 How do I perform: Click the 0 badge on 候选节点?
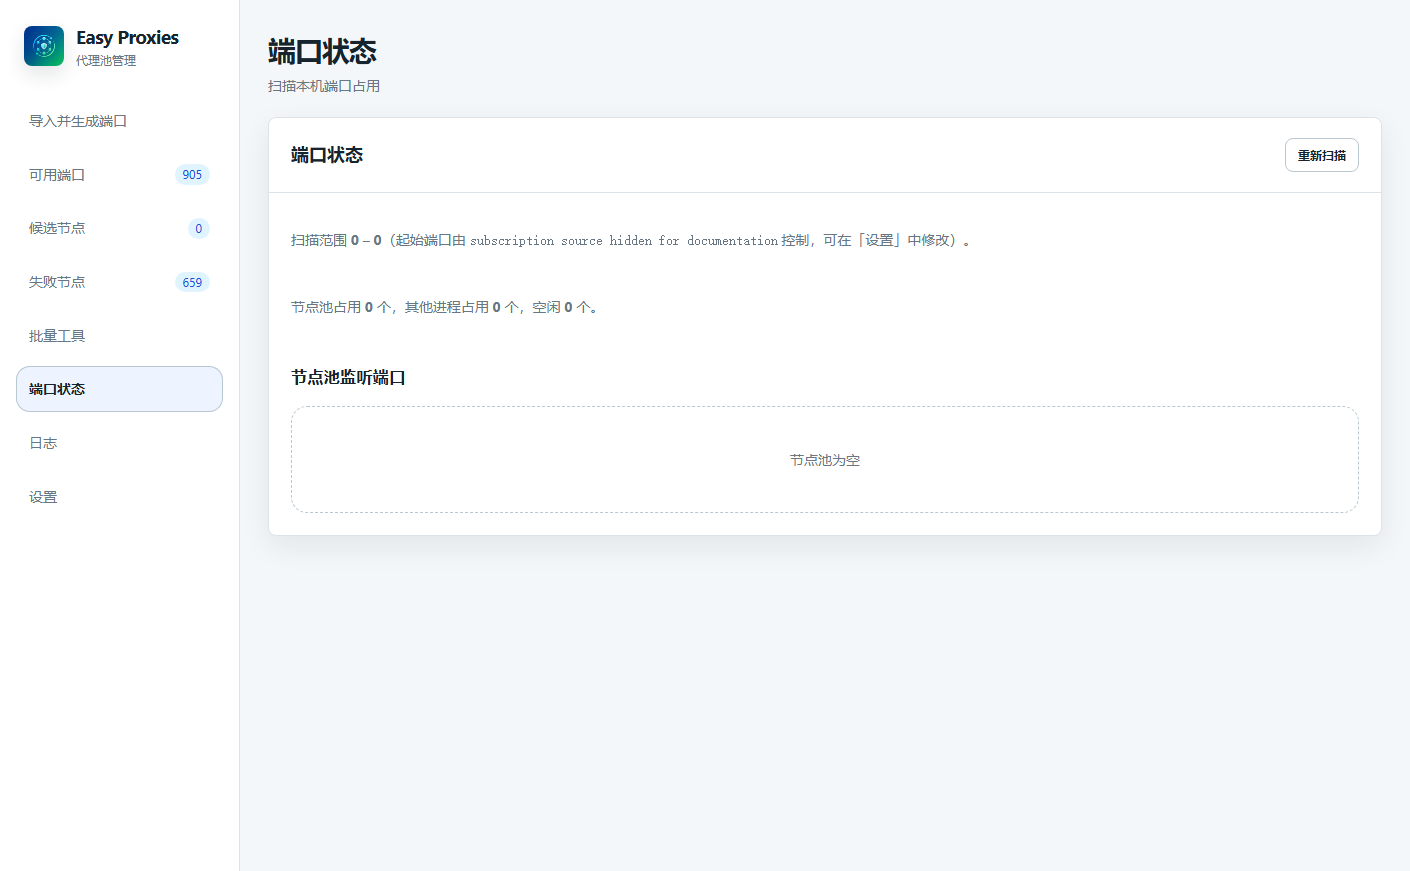[x=199, y=229]
